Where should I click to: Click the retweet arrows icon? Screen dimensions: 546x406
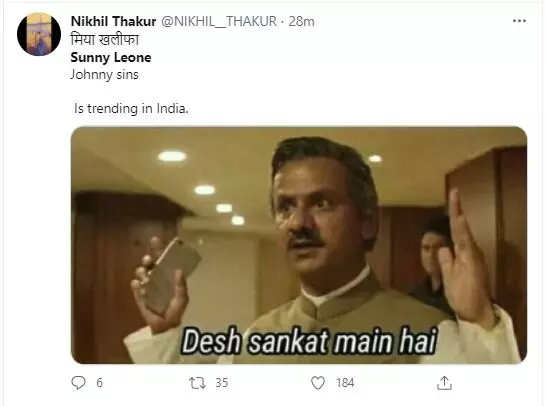pyautogui.click(x=197, y=383)
